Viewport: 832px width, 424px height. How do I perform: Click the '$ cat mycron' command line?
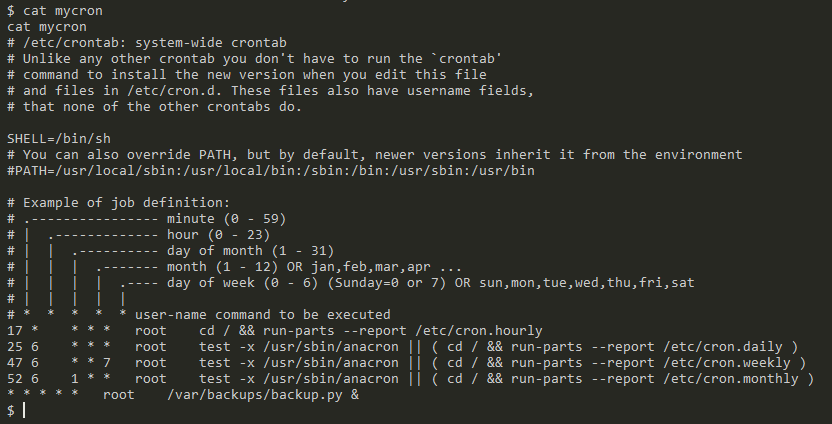(x=55, y=11)
